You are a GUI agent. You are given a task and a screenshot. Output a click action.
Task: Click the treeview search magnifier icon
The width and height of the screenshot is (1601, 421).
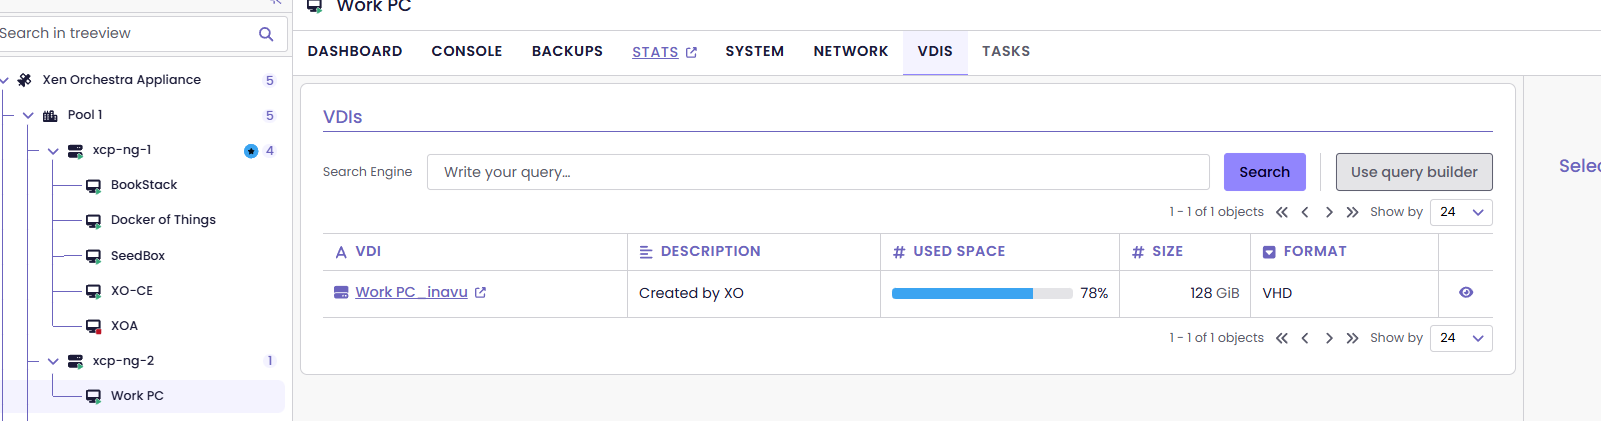(266, 34)
